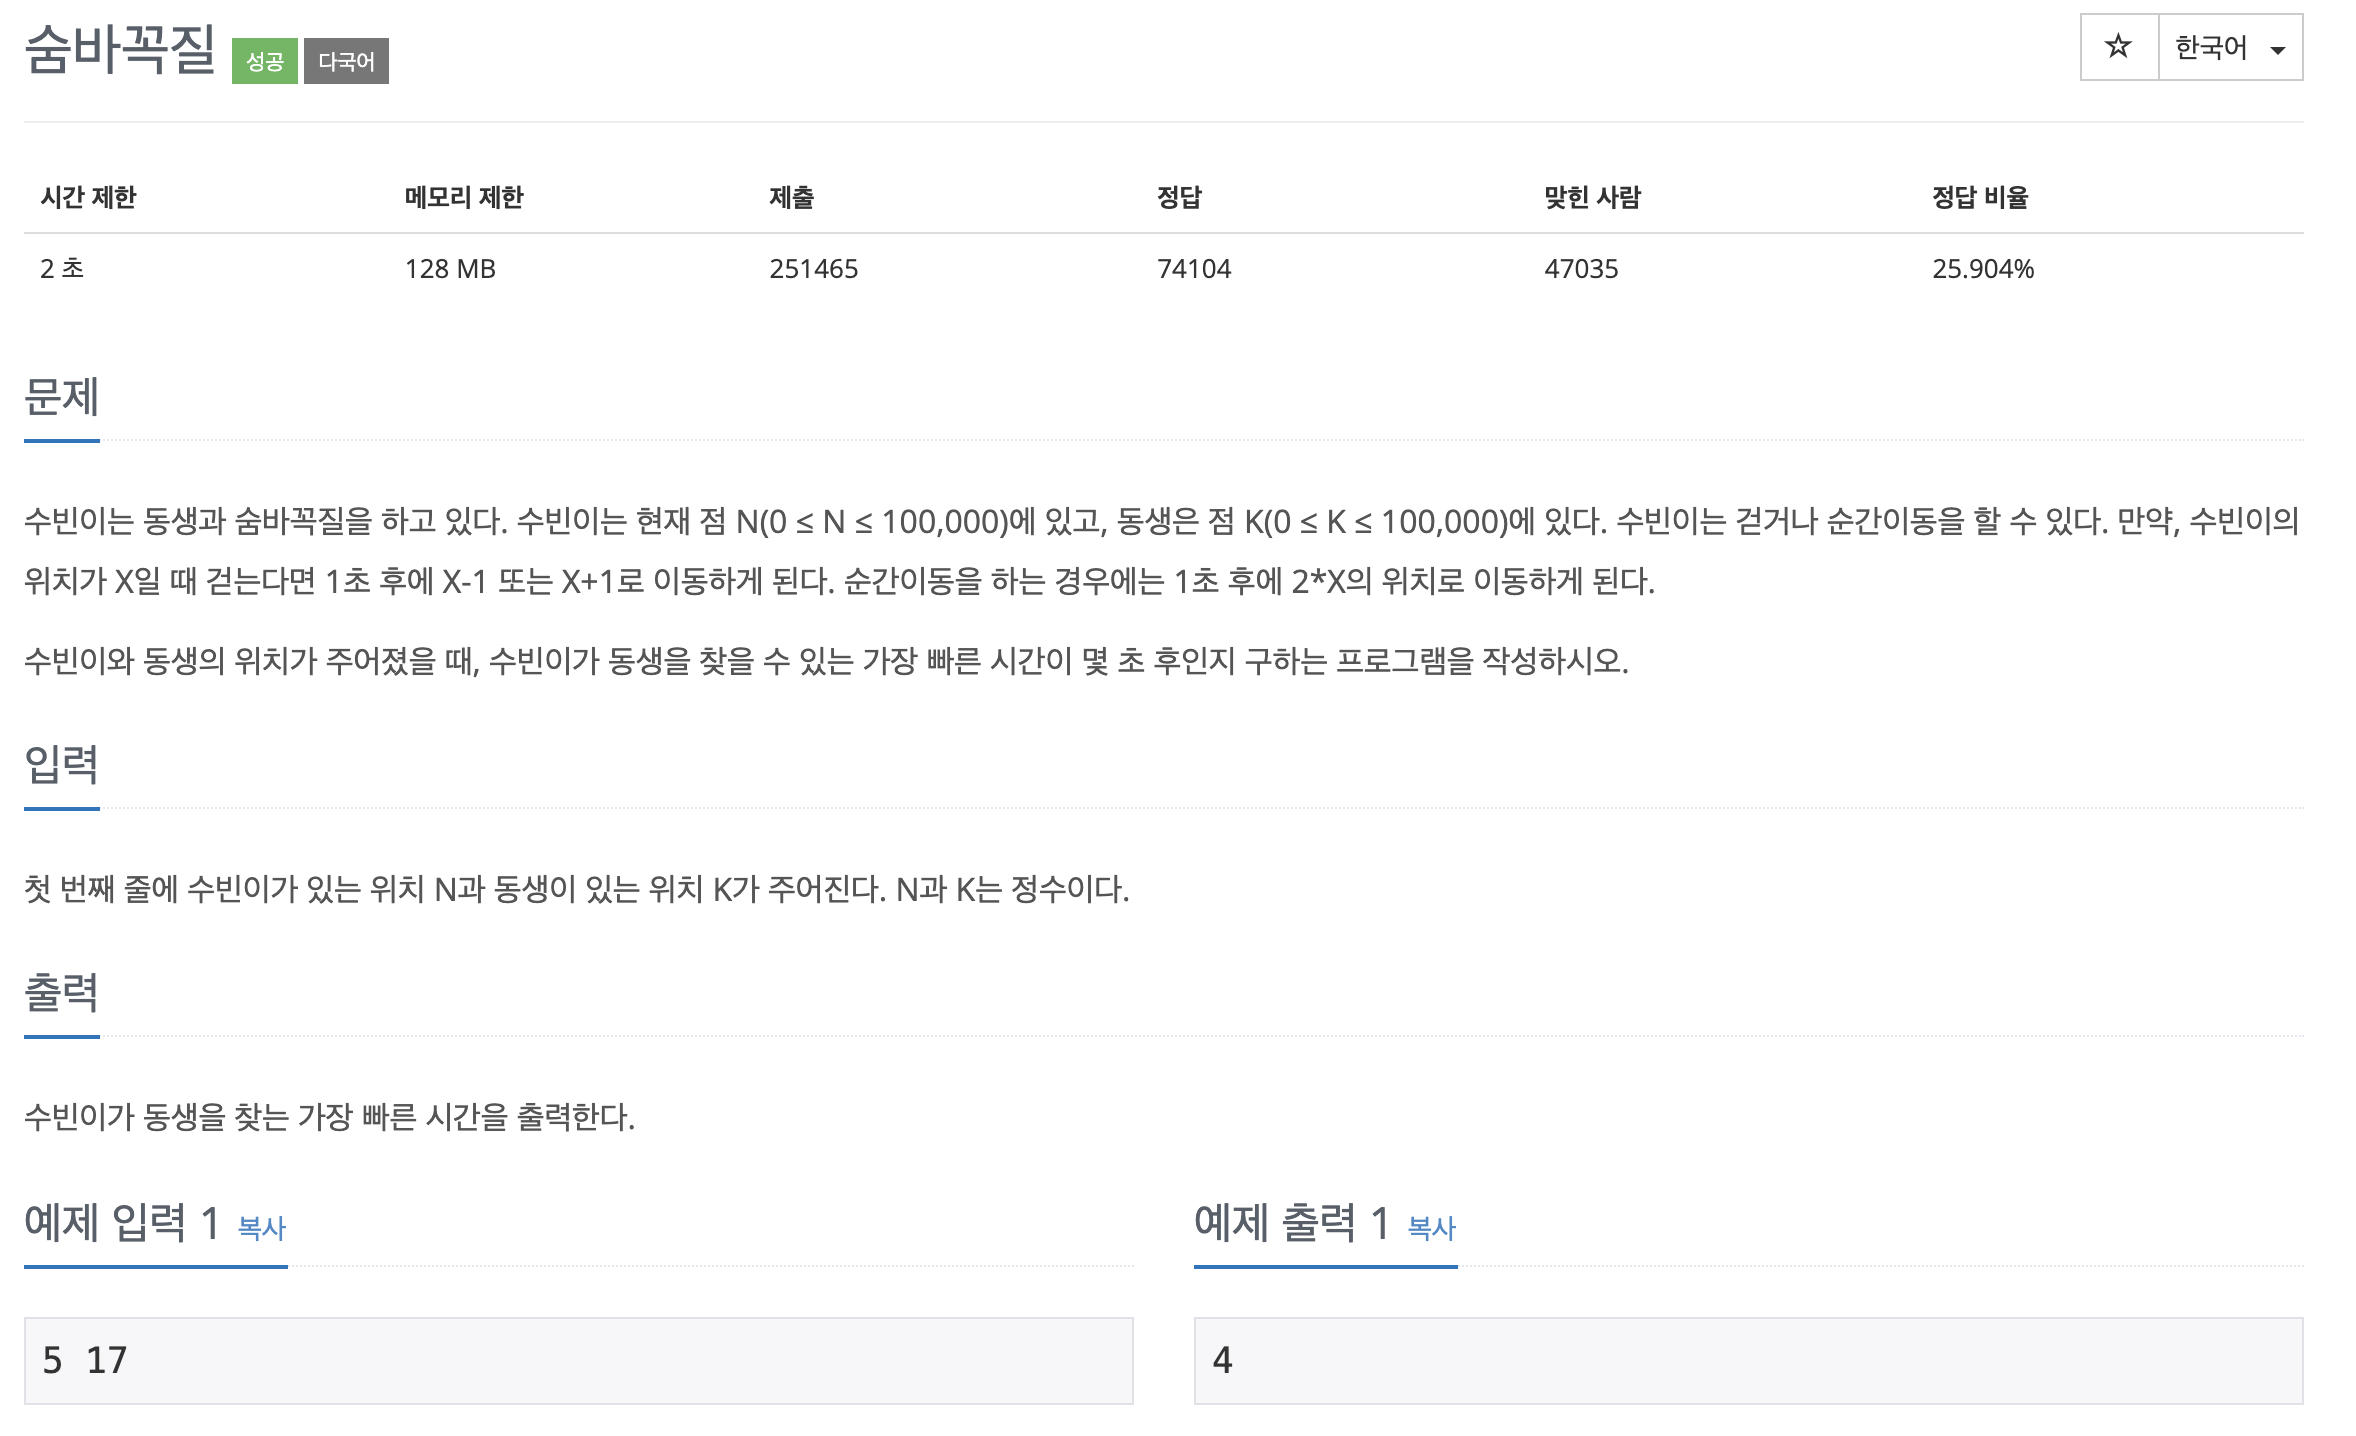Click the accepted count 74104

(1193, 268)
